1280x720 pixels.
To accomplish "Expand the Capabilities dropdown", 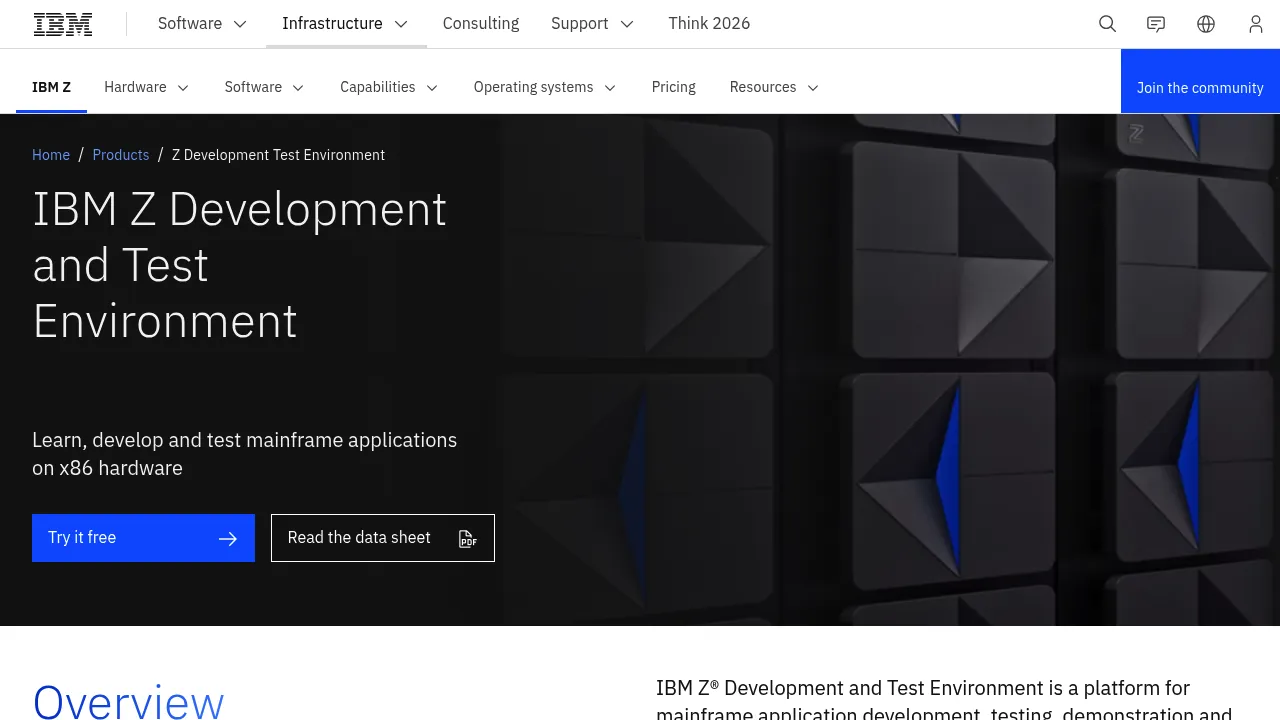I will coord(389,87).
